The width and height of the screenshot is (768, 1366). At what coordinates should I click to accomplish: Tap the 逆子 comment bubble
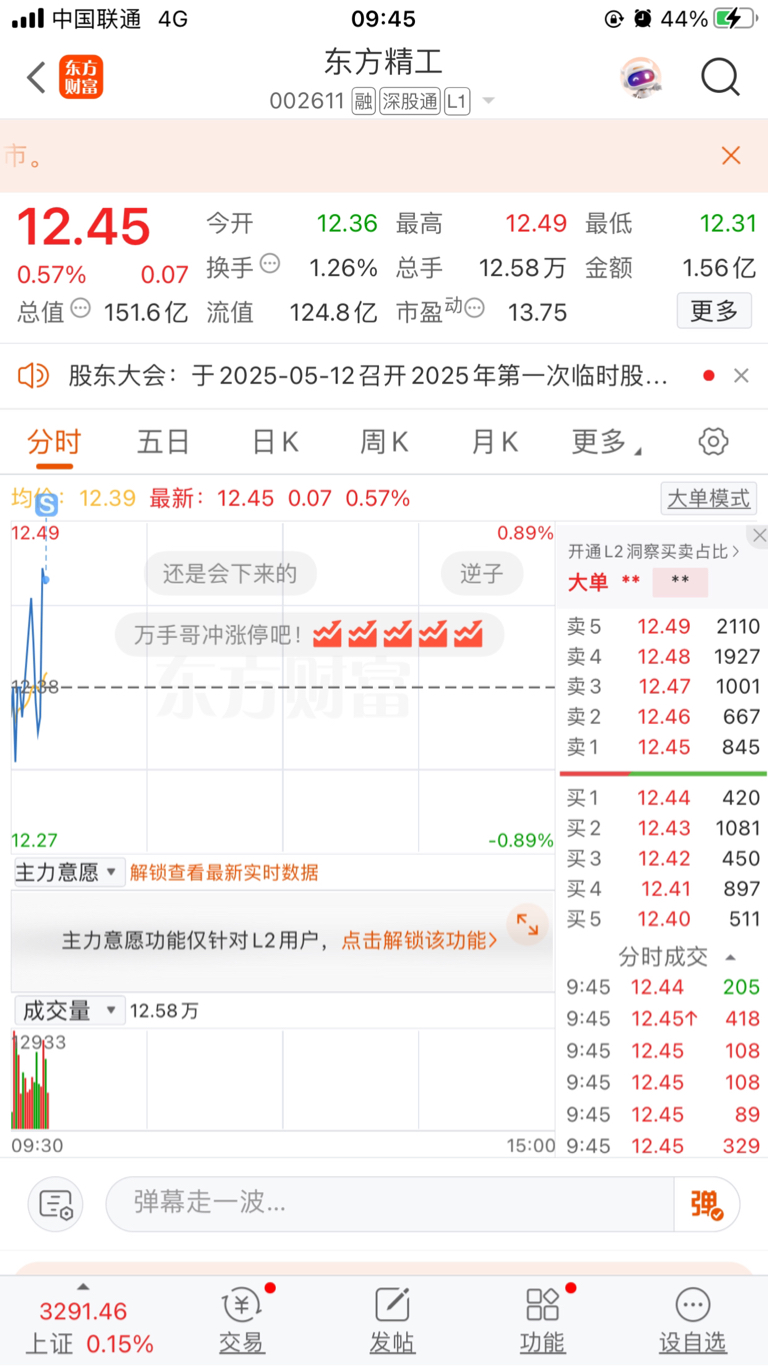pos(481,574)
